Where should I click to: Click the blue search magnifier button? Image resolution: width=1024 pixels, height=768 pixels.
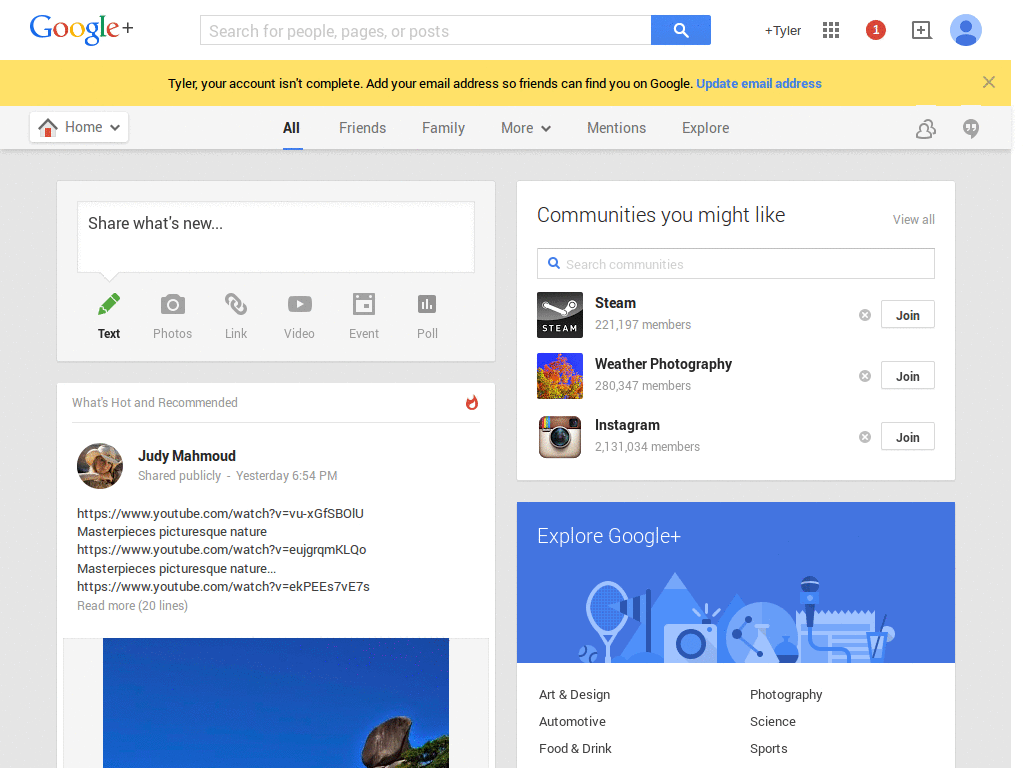[x=680, y=30]
